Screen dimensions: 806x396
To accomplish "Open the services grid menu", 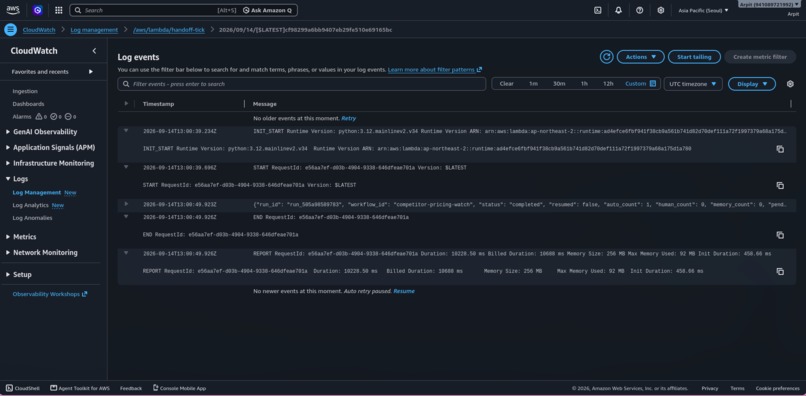I will coord(59,10).
